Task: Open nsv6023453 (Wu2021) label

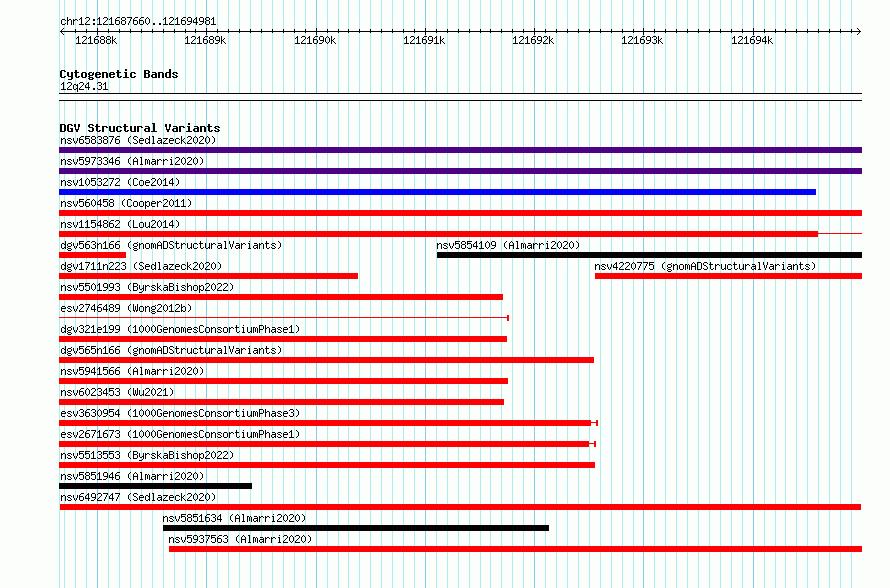Action: [x=117, y=392]
